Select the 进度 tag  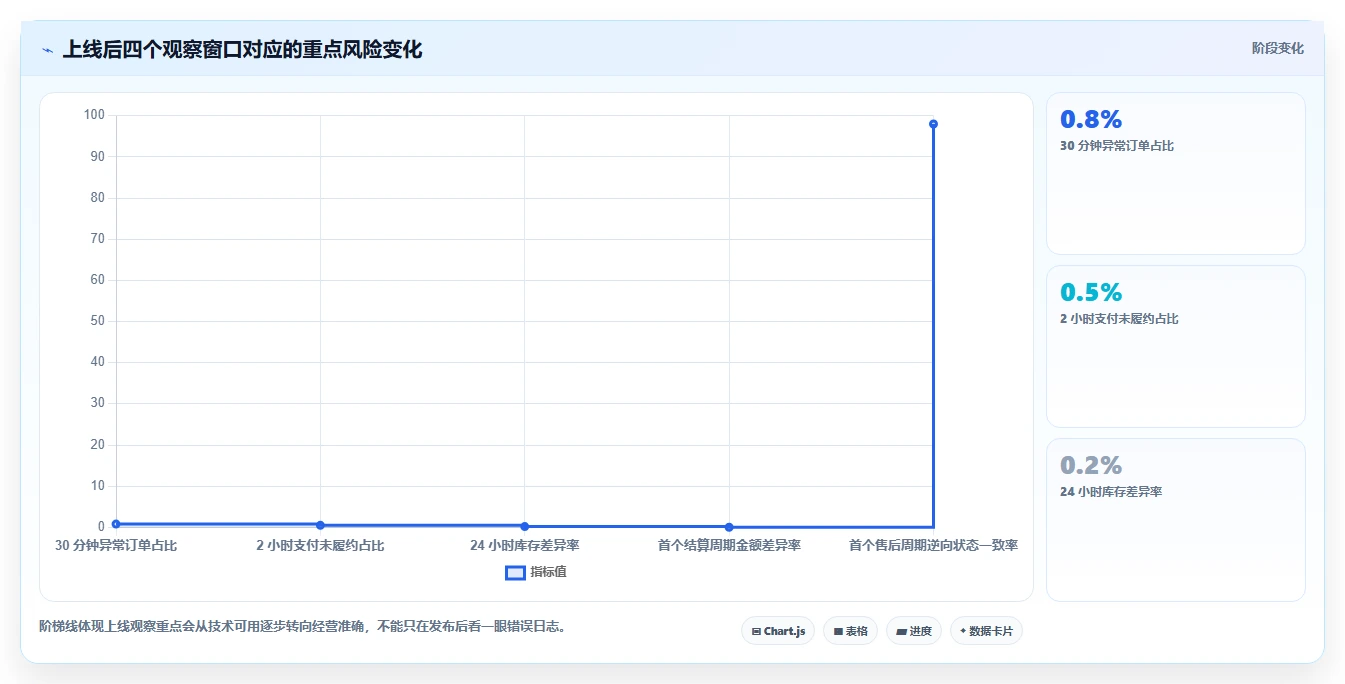click(914, 631)
